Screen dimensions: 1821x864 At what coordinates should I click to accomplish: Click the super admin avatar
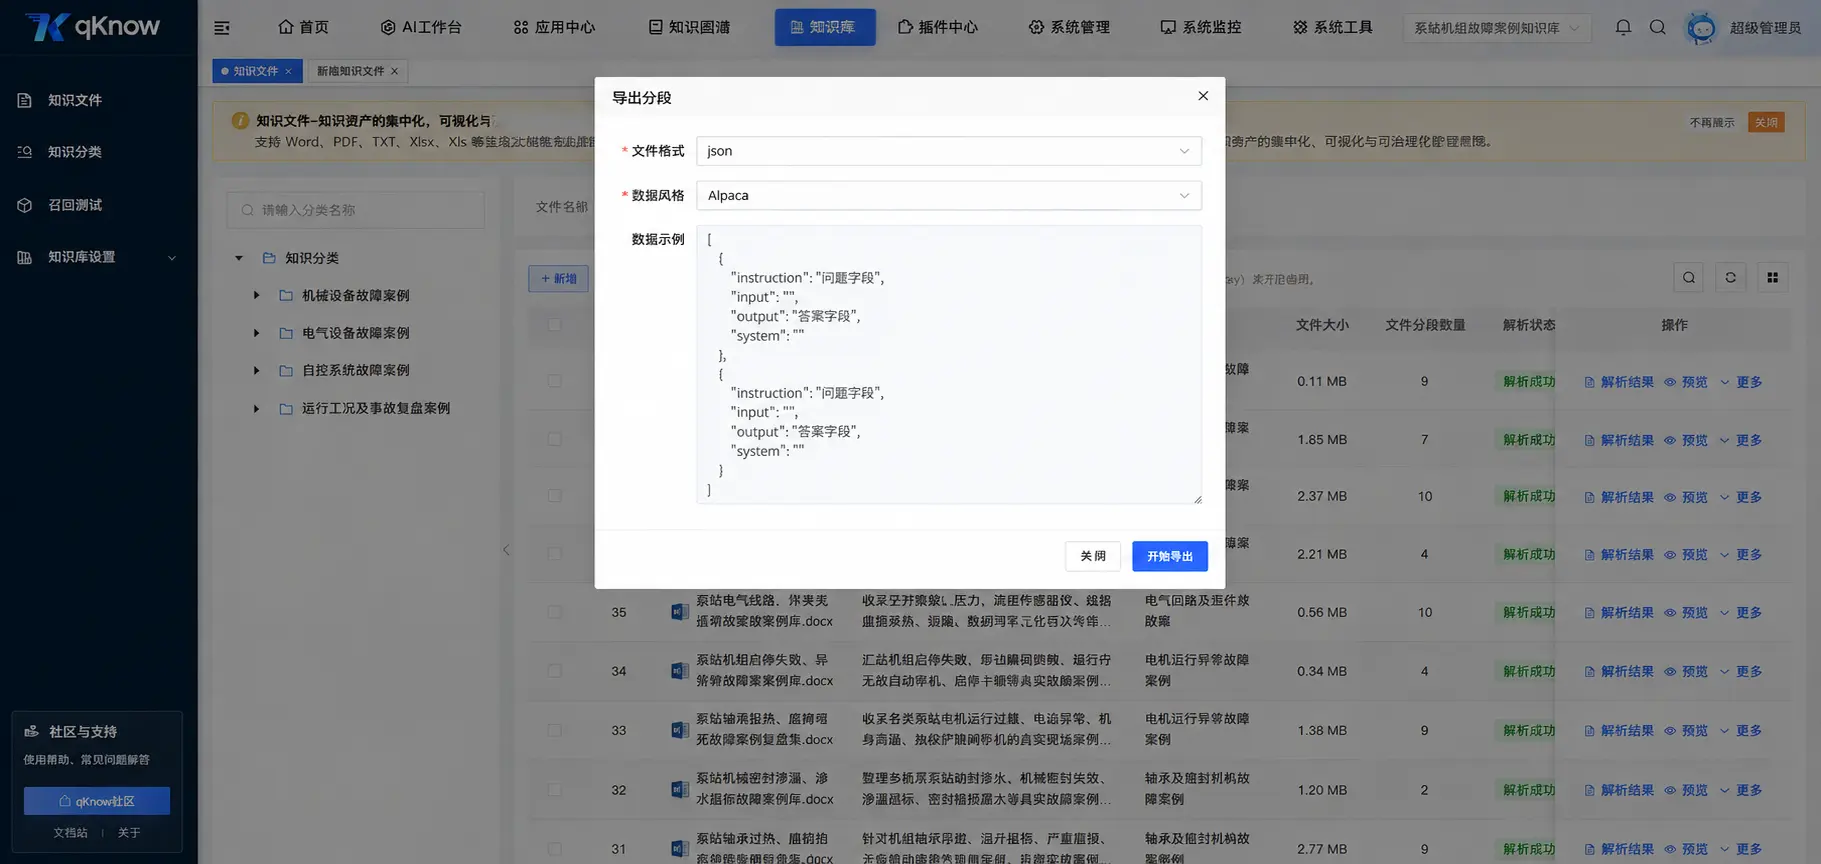pos(1701,27)
